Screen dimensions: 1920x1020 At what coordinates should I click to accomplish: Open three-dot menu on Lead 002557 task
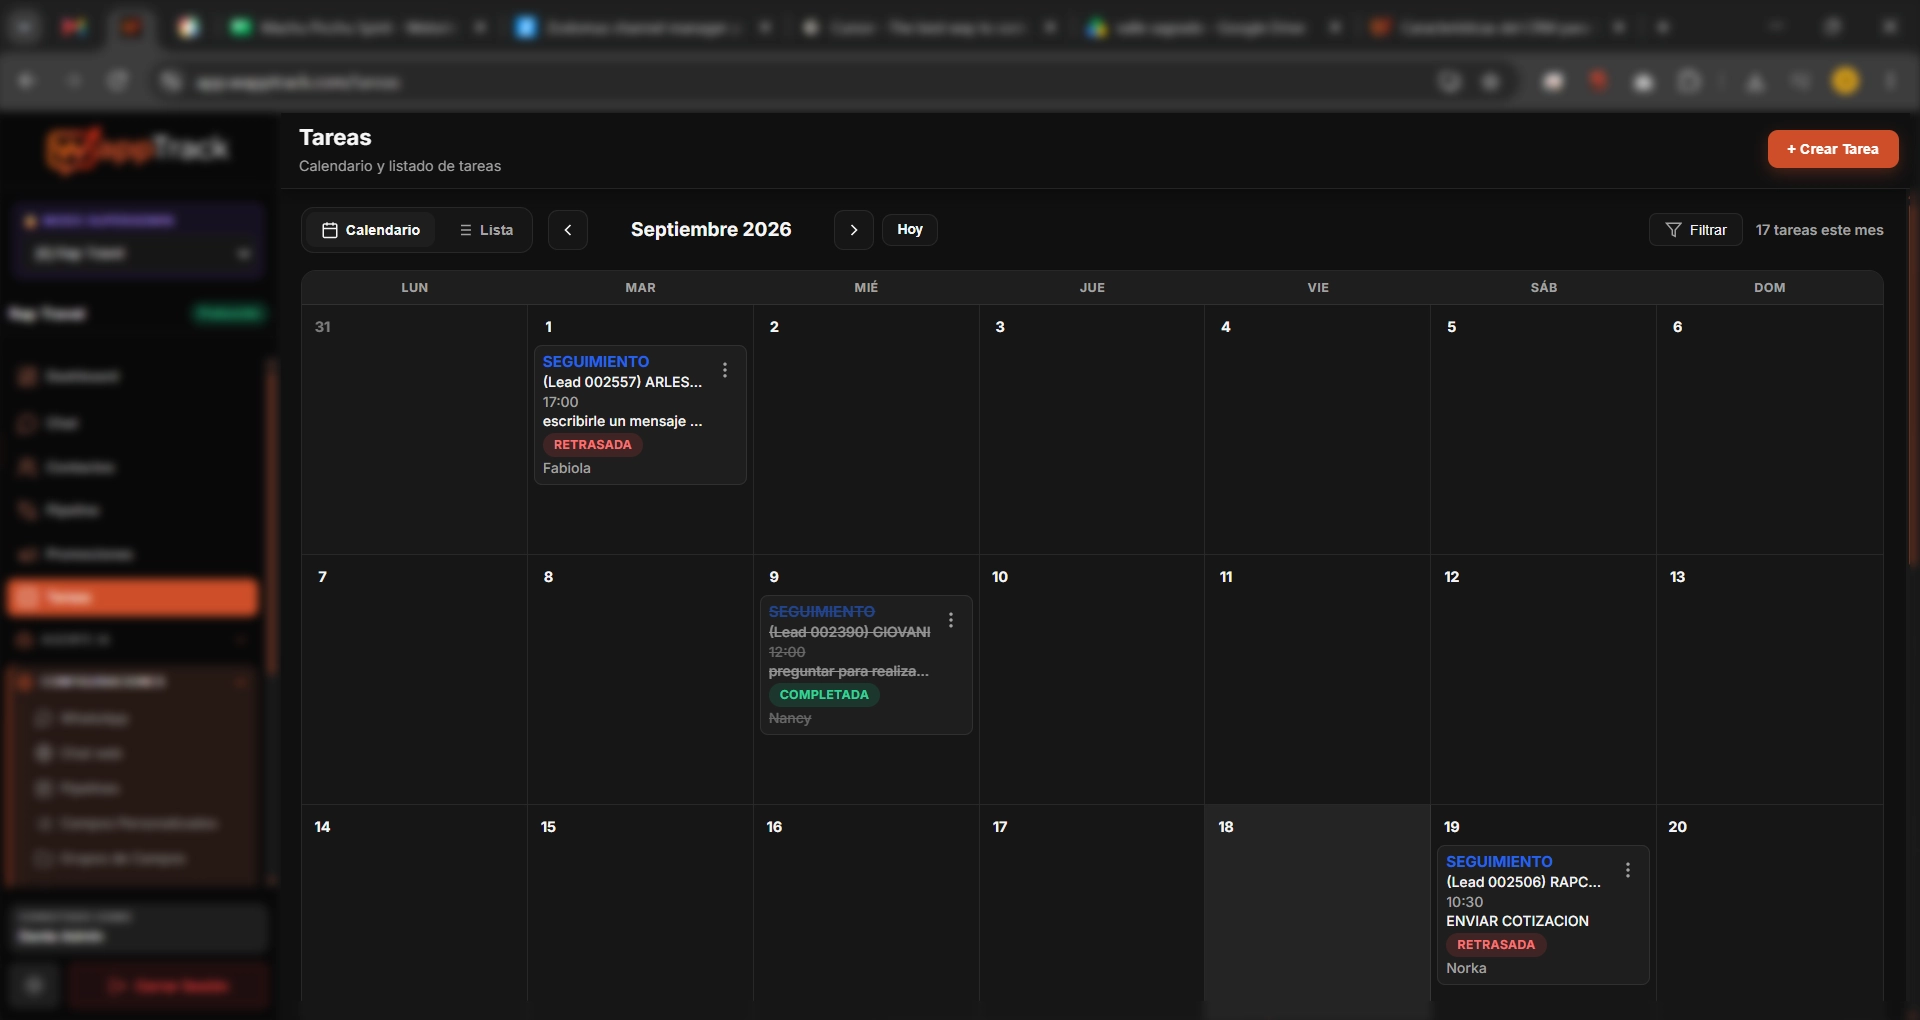(x=725, y=370)
